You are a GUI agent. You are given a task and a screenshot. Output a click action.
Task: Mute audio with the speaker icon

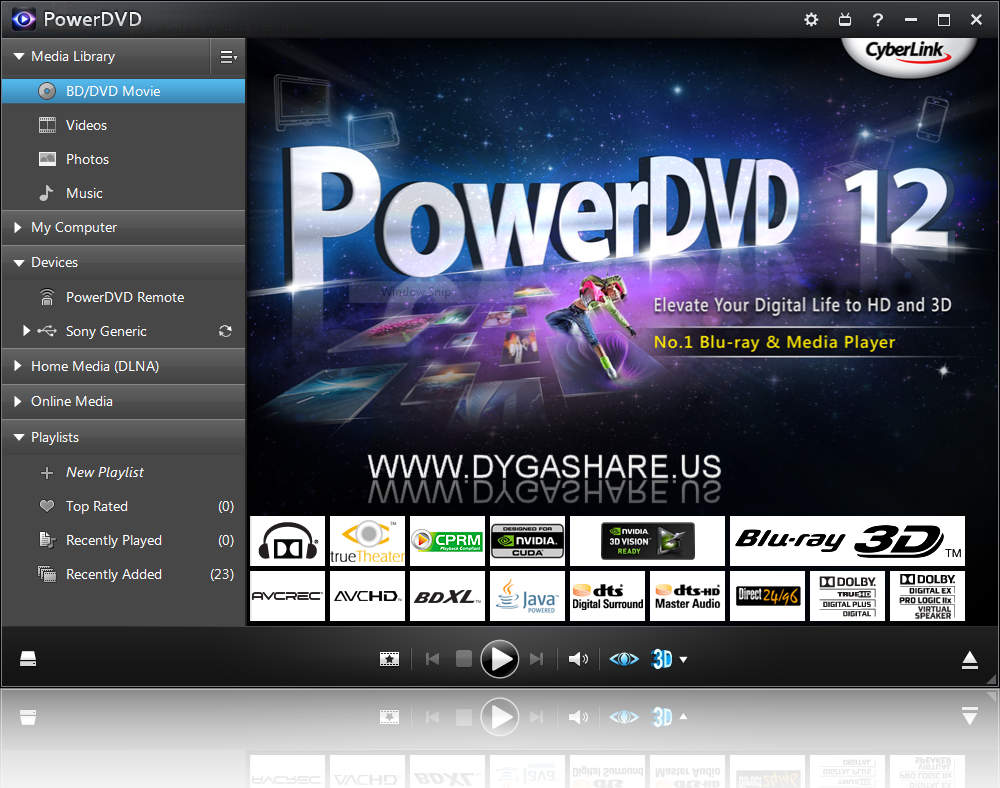578,659
